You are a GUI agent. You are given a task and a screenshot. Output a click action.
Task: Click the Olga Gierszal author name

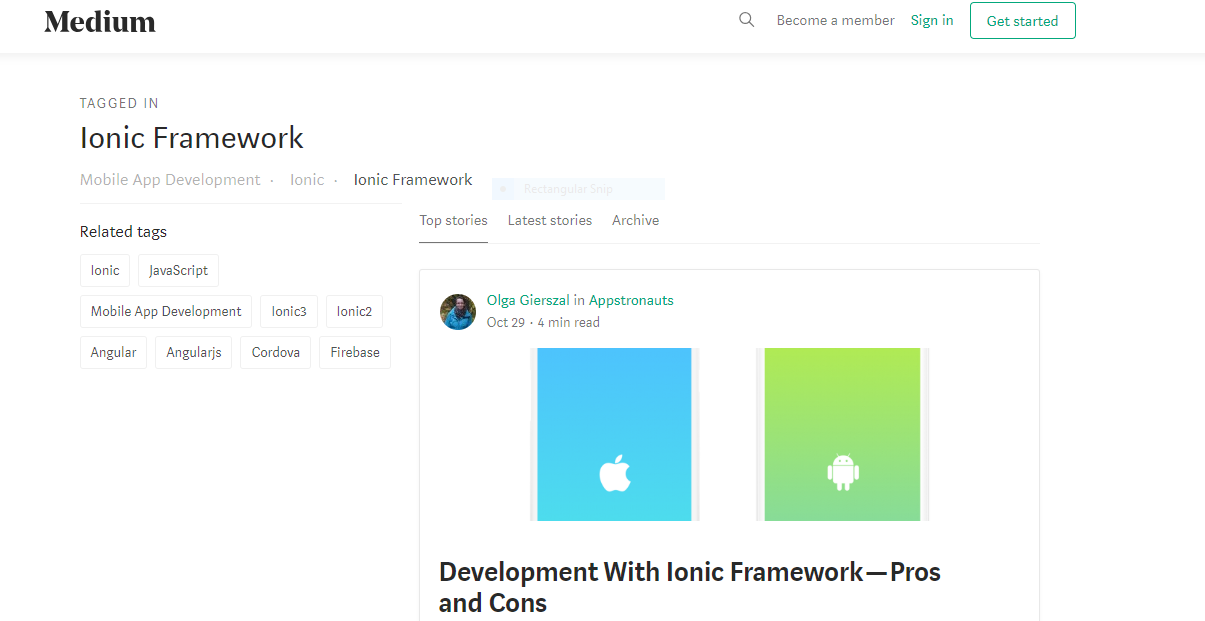(x=528, y=300)
